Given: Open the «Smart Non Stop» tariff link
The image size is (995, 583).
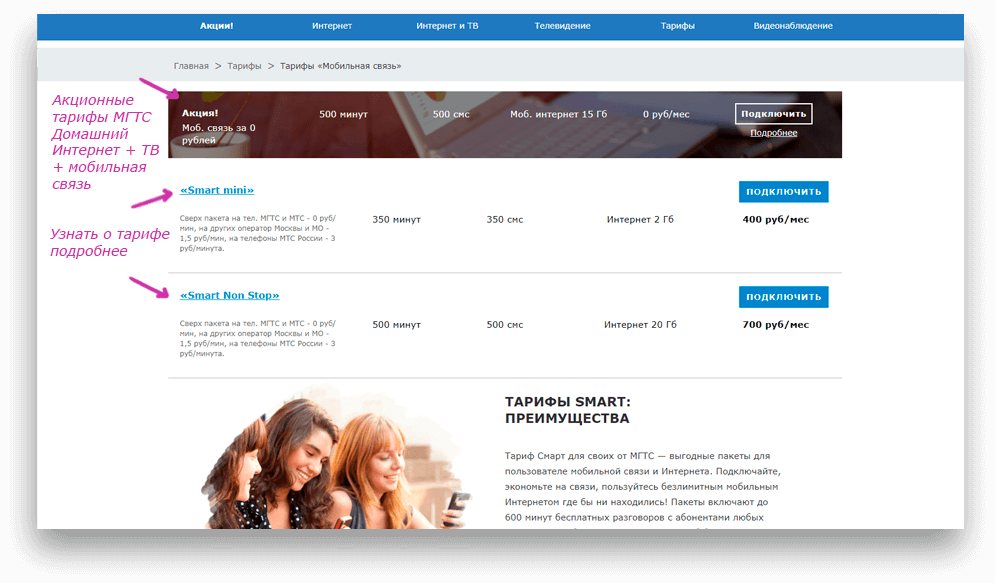Looking at the screenshot, I should point(229,295).
